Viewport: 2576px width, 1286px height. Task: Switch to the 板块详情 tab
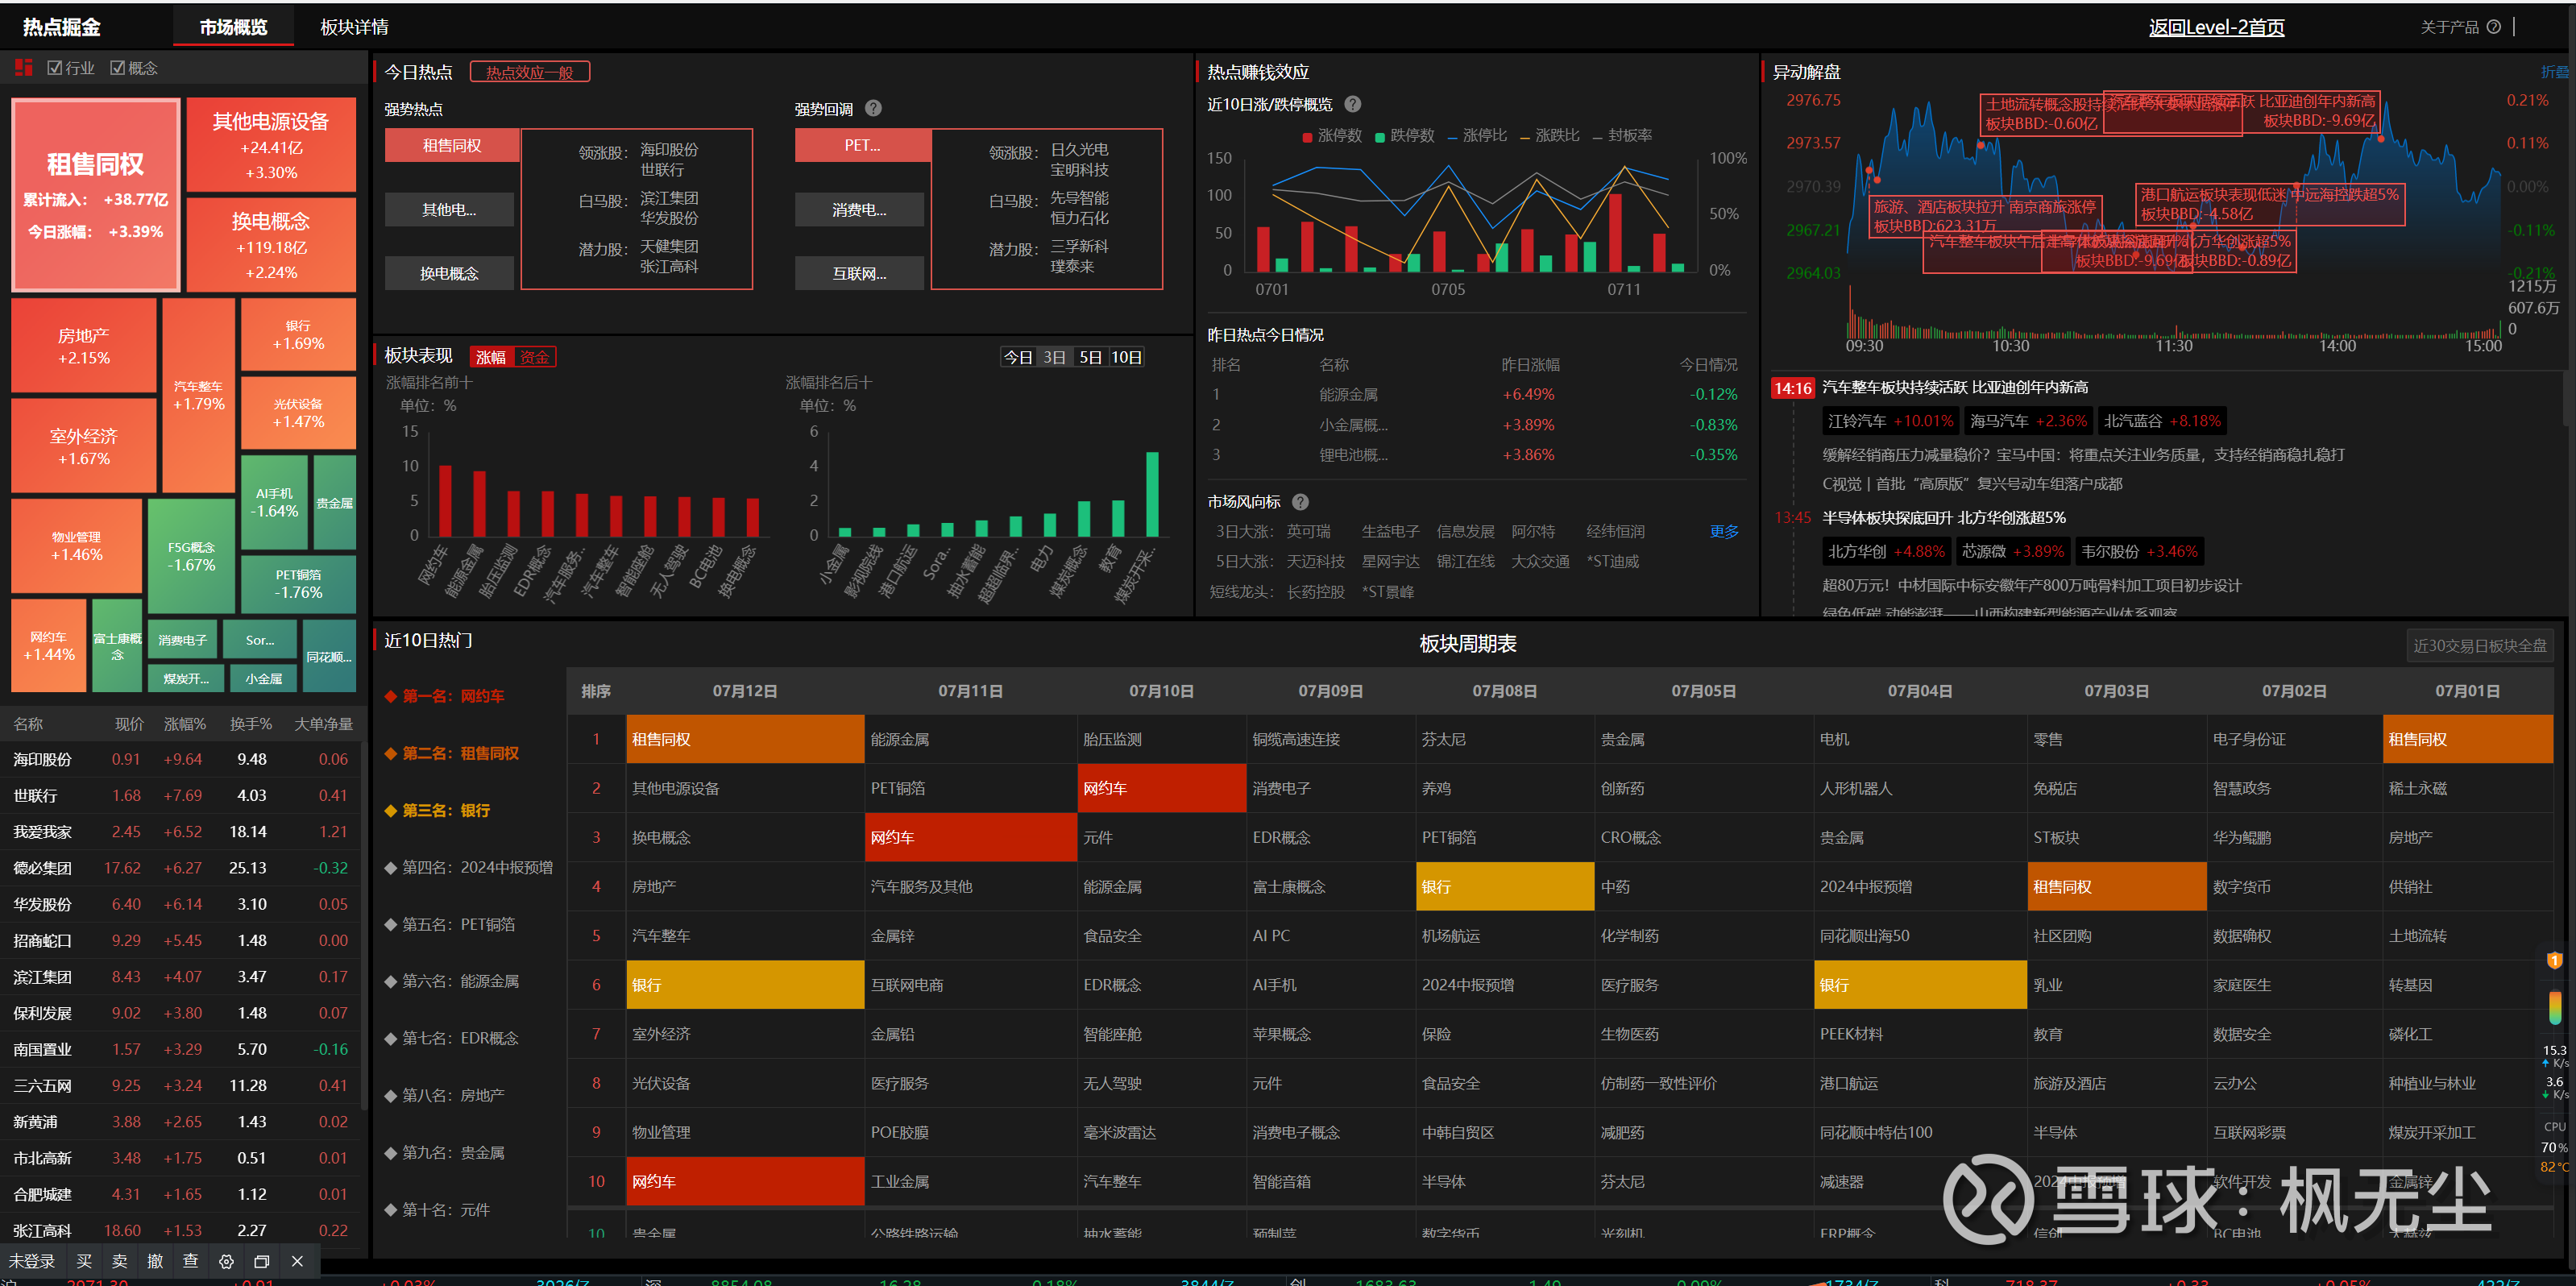pos(354,27)
